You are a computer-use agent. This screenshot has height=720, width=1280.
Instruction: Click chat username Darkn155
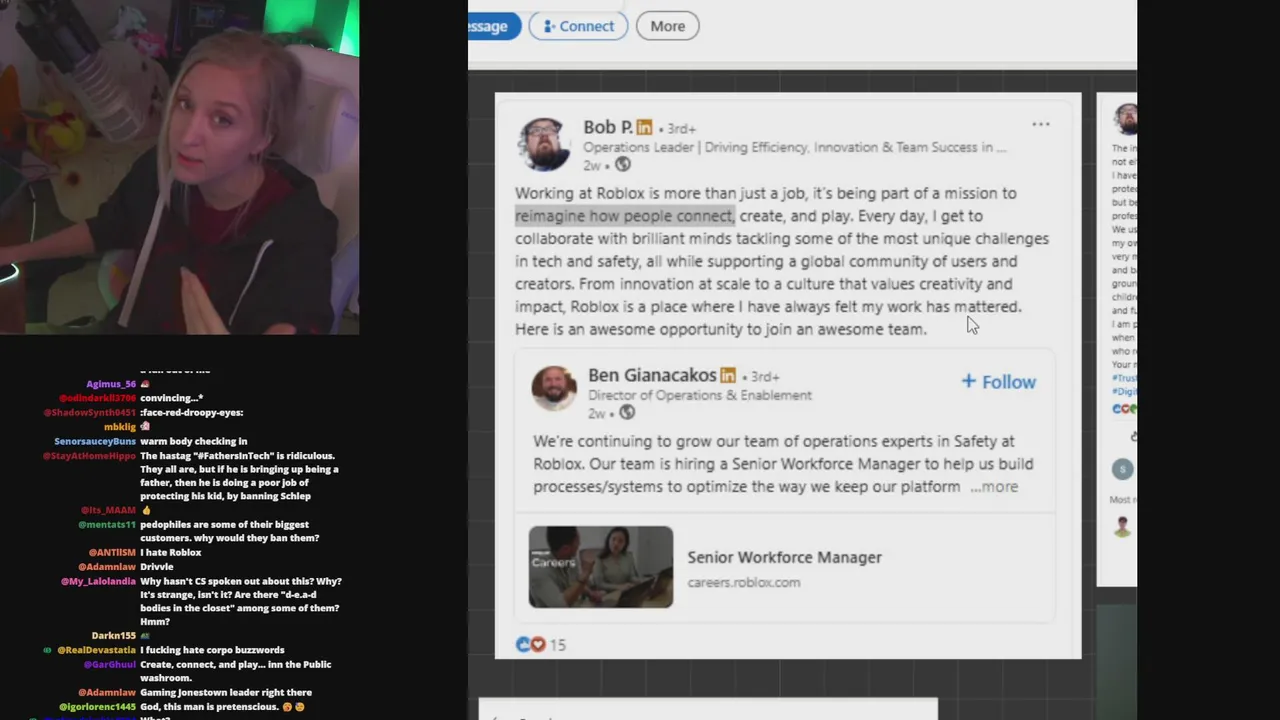[x=114, y=636]
